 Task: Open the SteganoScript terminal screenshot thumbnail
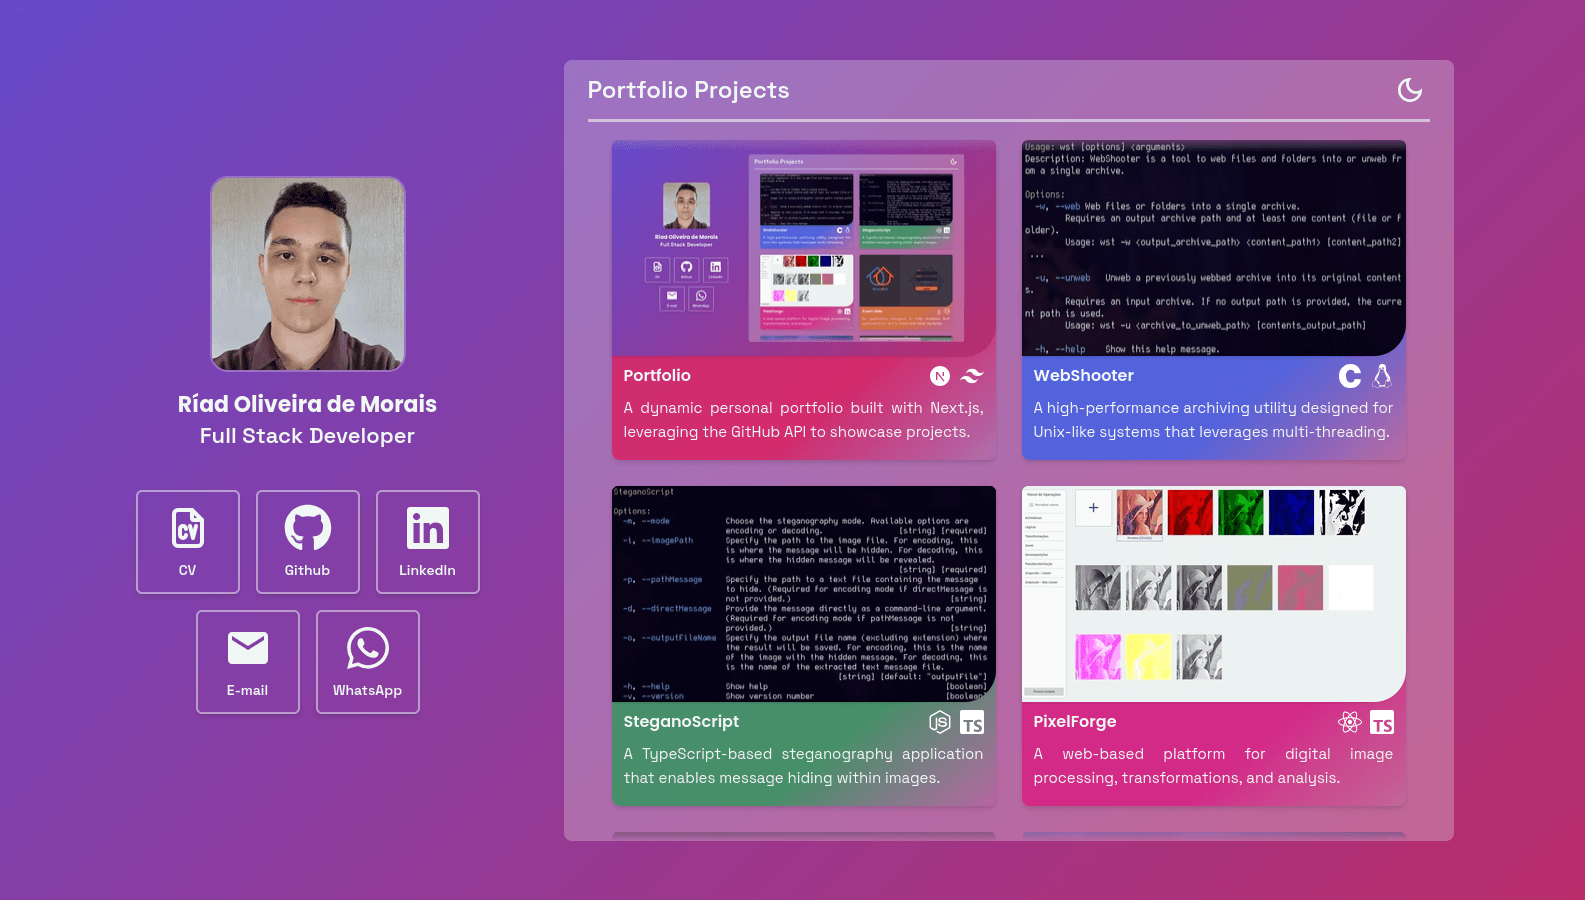(804, 594)
